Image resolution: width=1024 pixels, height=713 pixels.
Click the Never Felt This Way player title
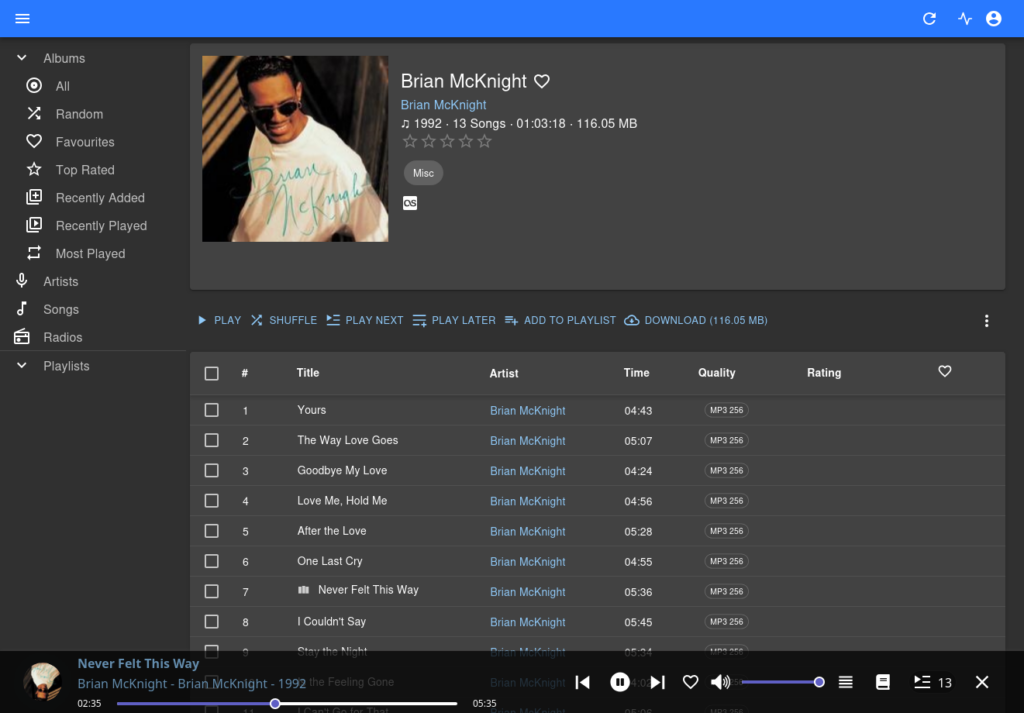(138, 663)
